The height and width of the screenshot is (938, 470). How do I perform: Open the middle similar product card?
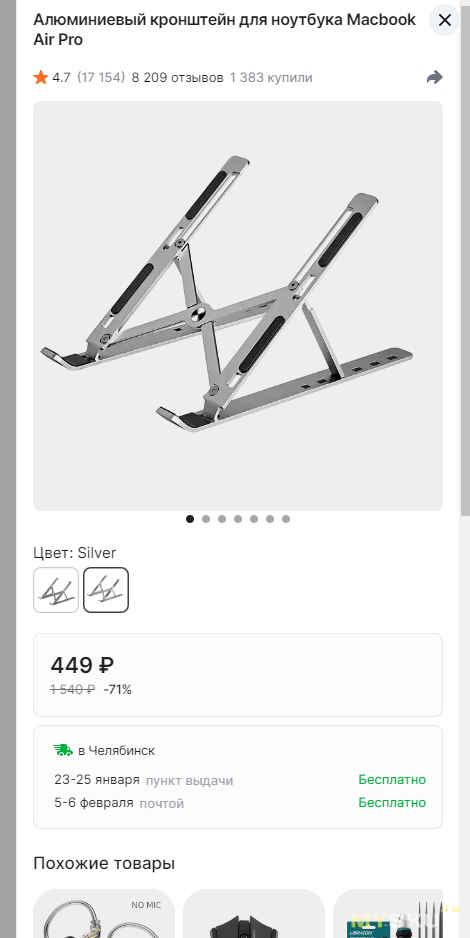254,913
